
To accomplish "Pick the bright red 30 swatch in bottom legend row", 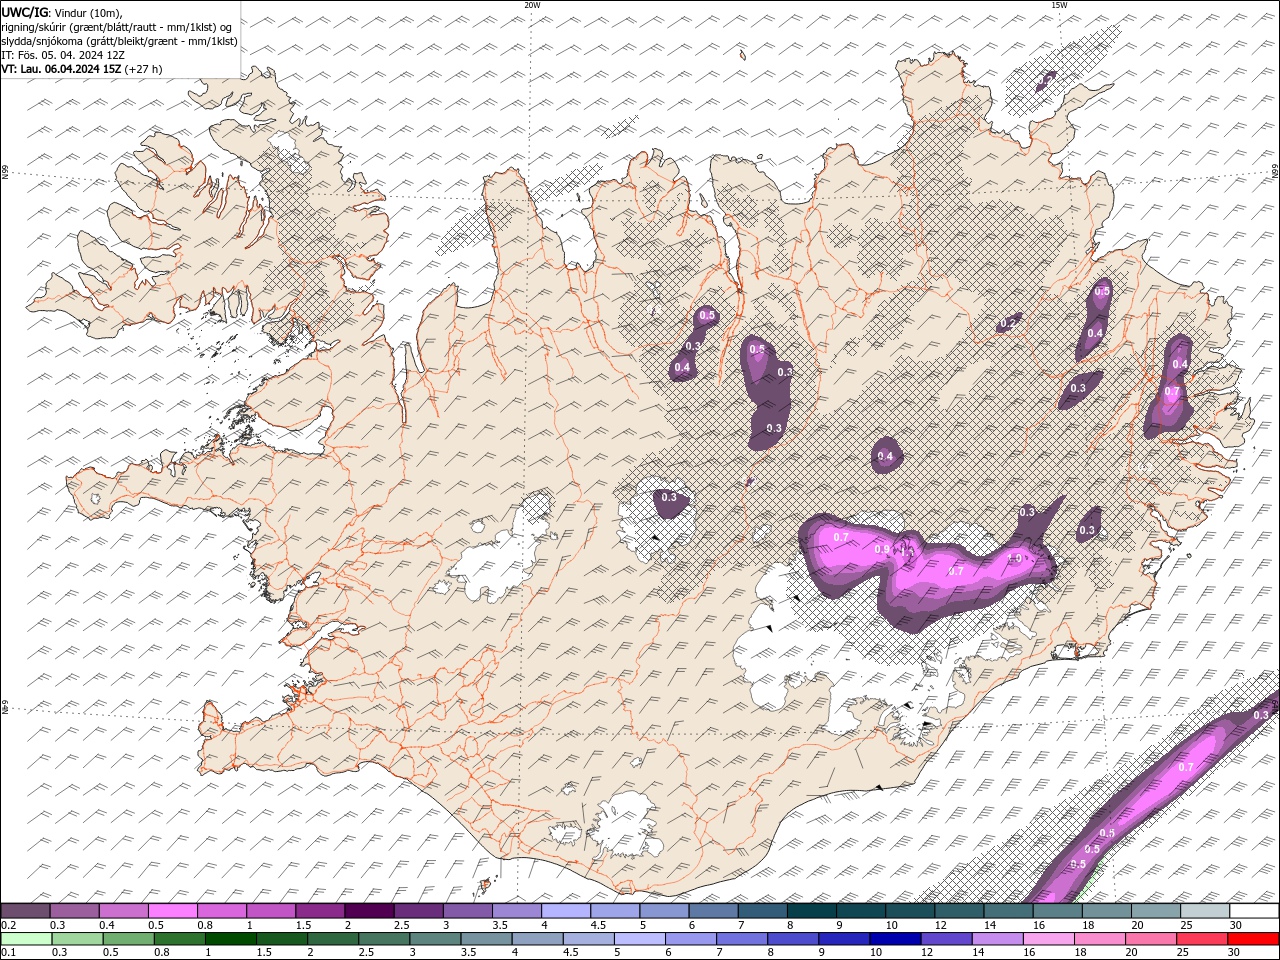I will pos(1253,939).
